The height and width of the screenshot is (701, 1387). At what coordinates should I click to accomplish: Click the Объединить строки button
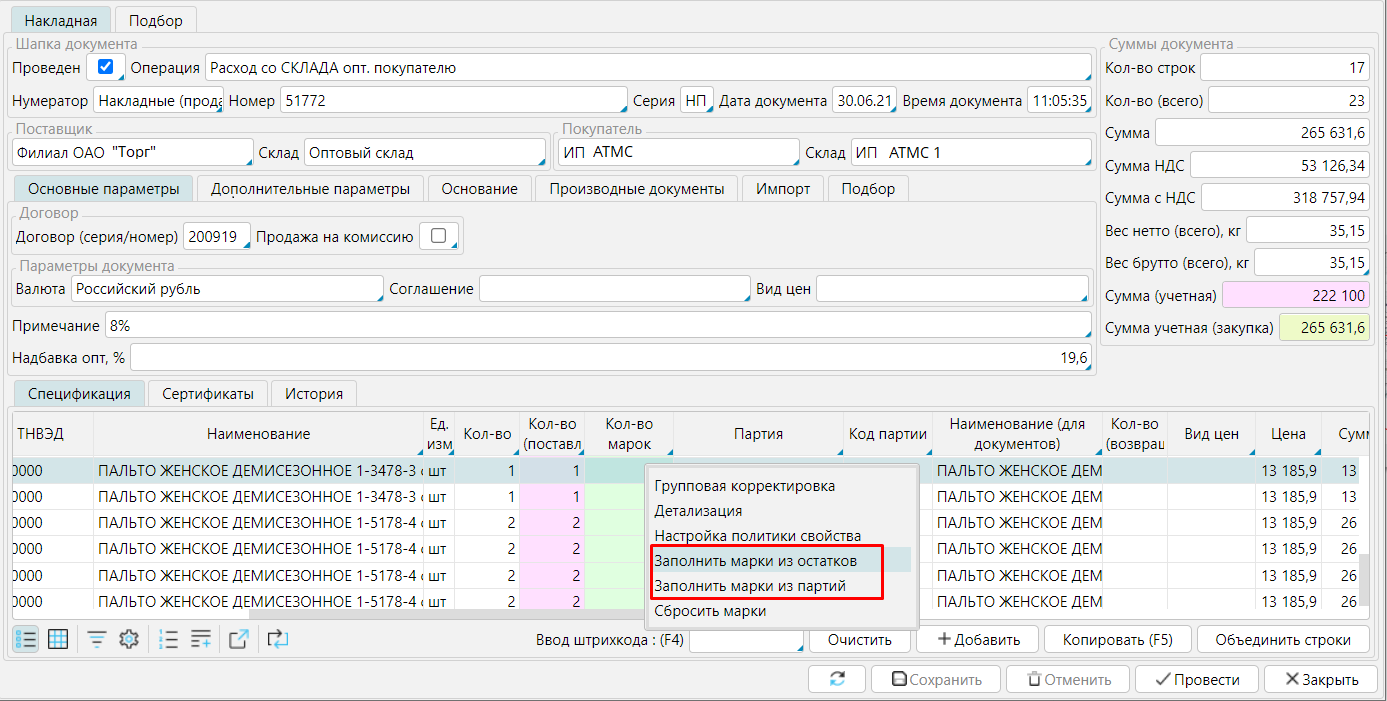coord(1282,640)
